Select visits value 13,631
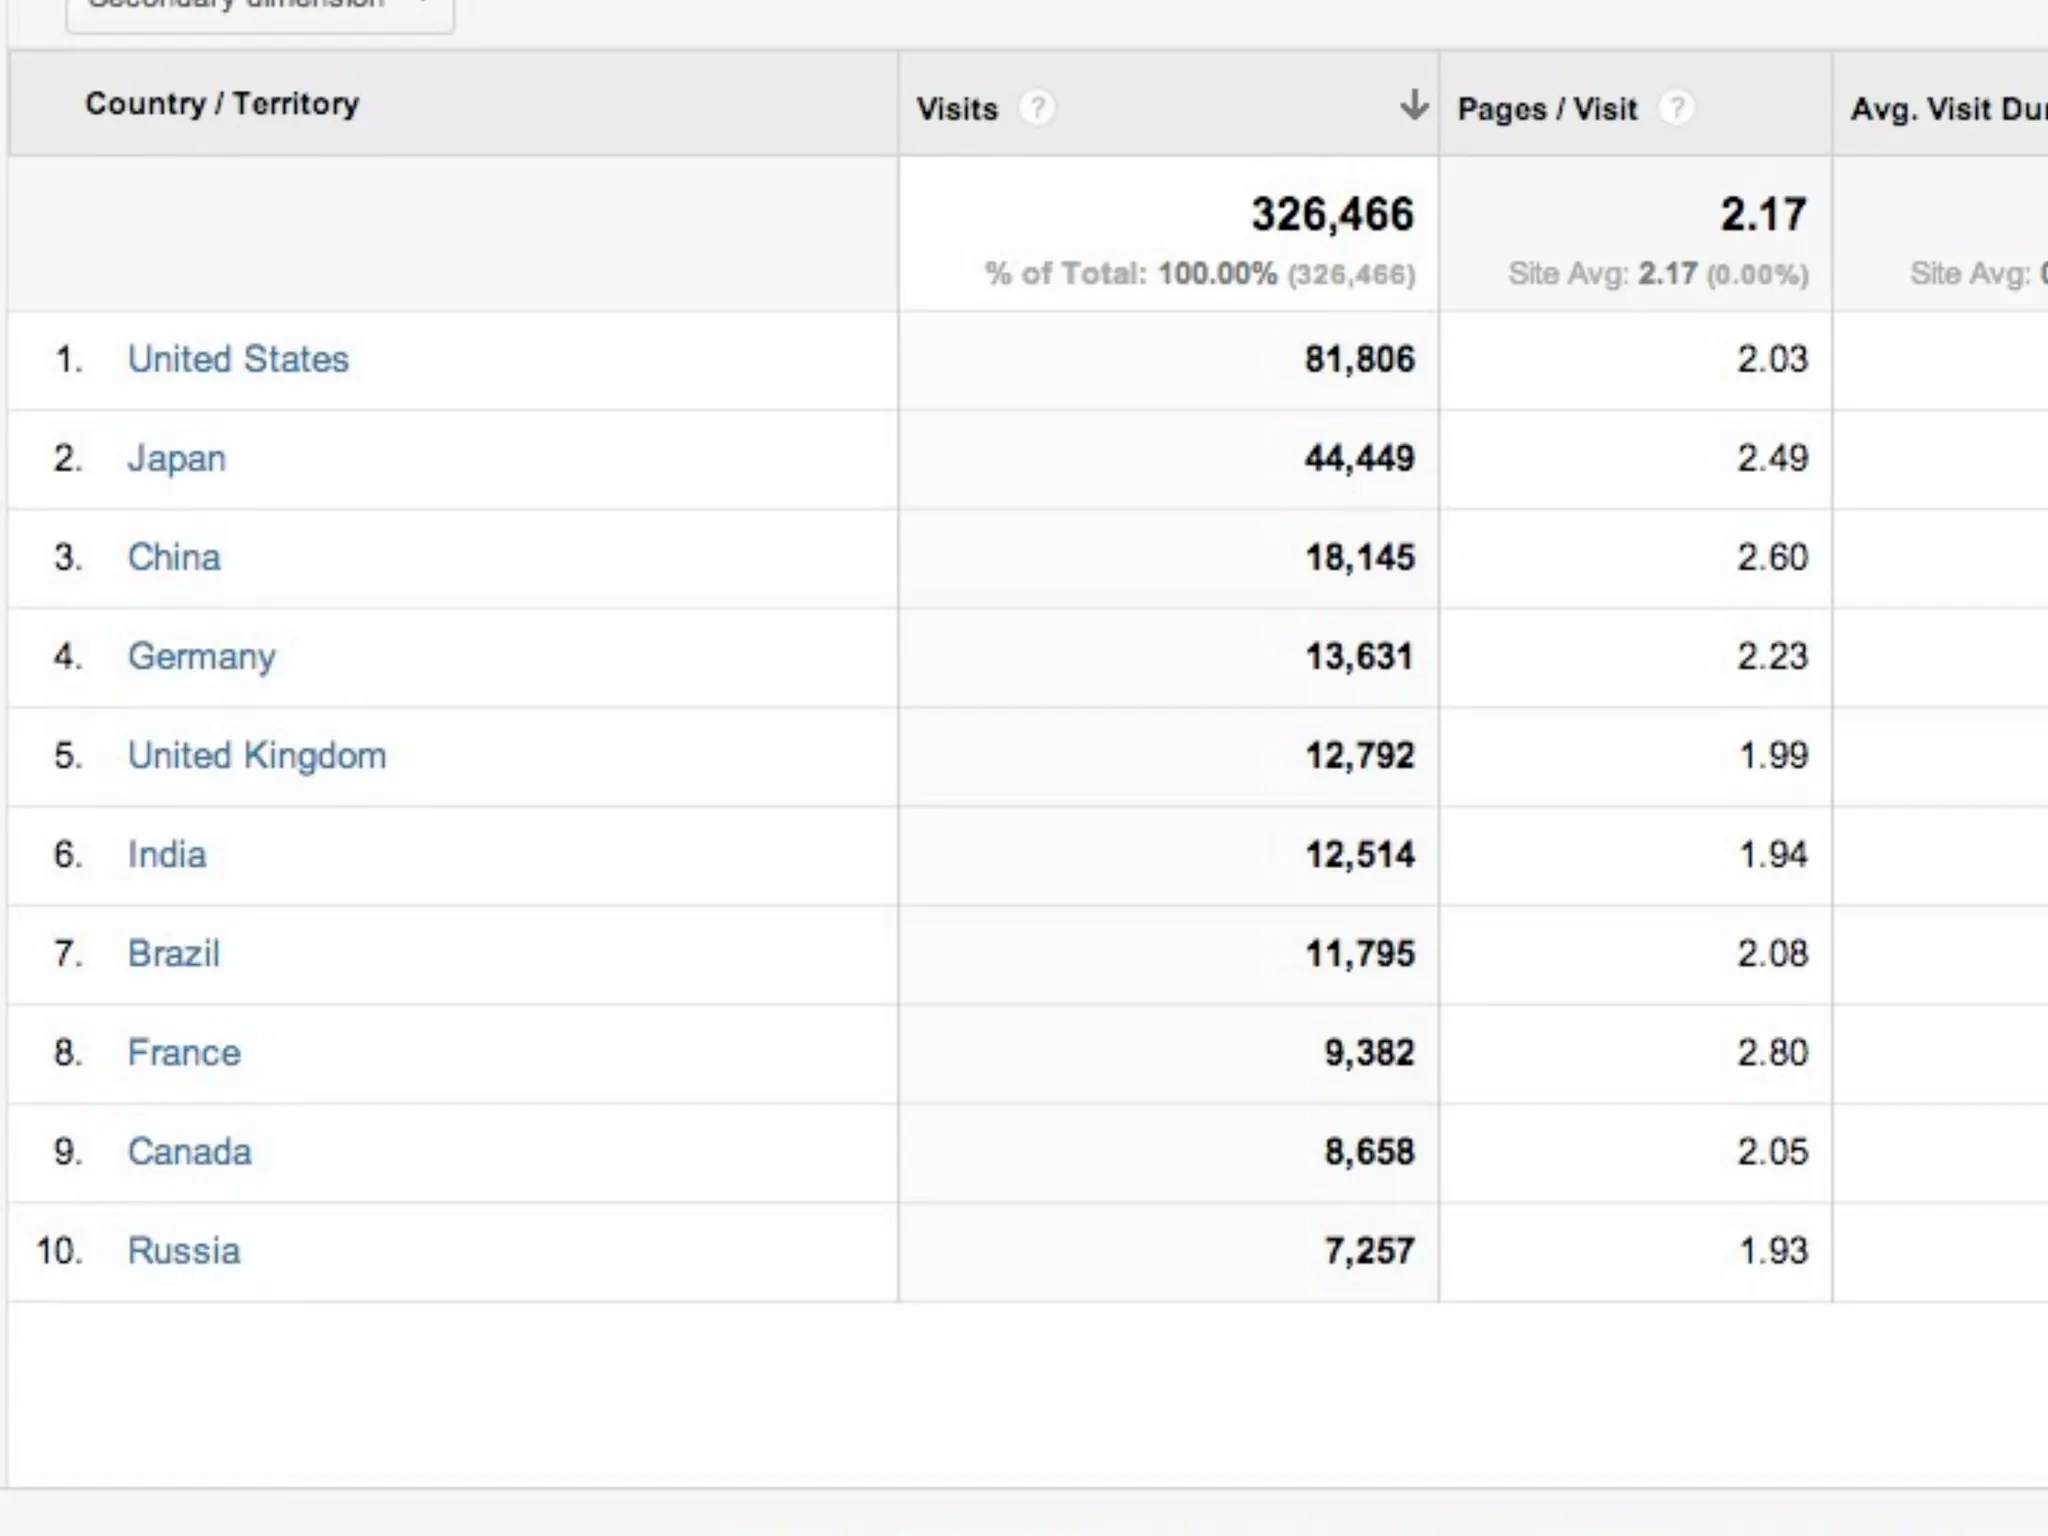The image size is (2048, 1536). (x=1360, y=656)
